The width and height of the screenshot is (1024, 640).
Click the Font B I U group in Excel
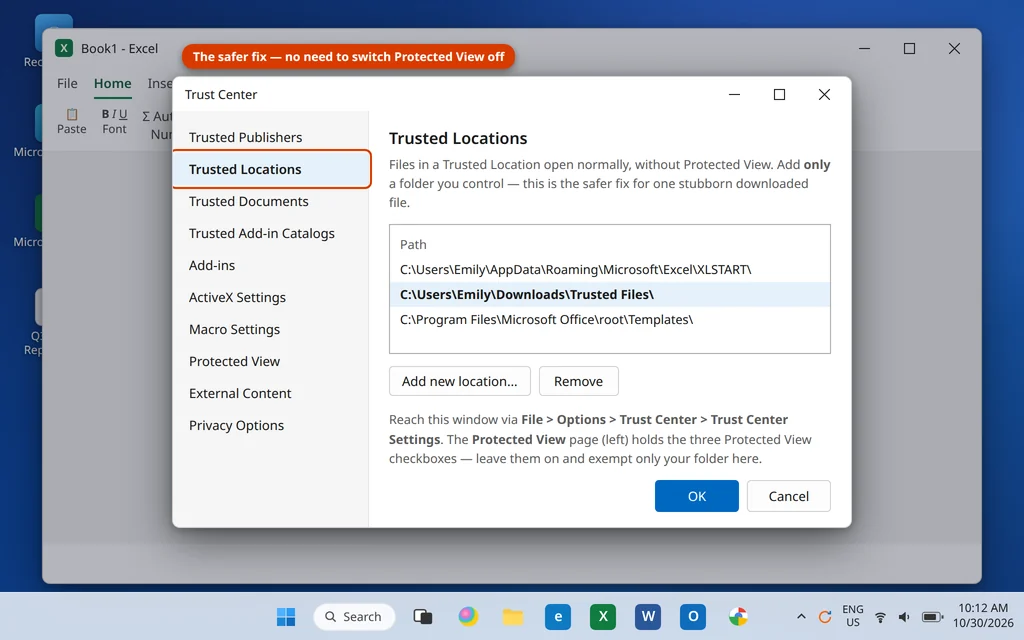114,121
